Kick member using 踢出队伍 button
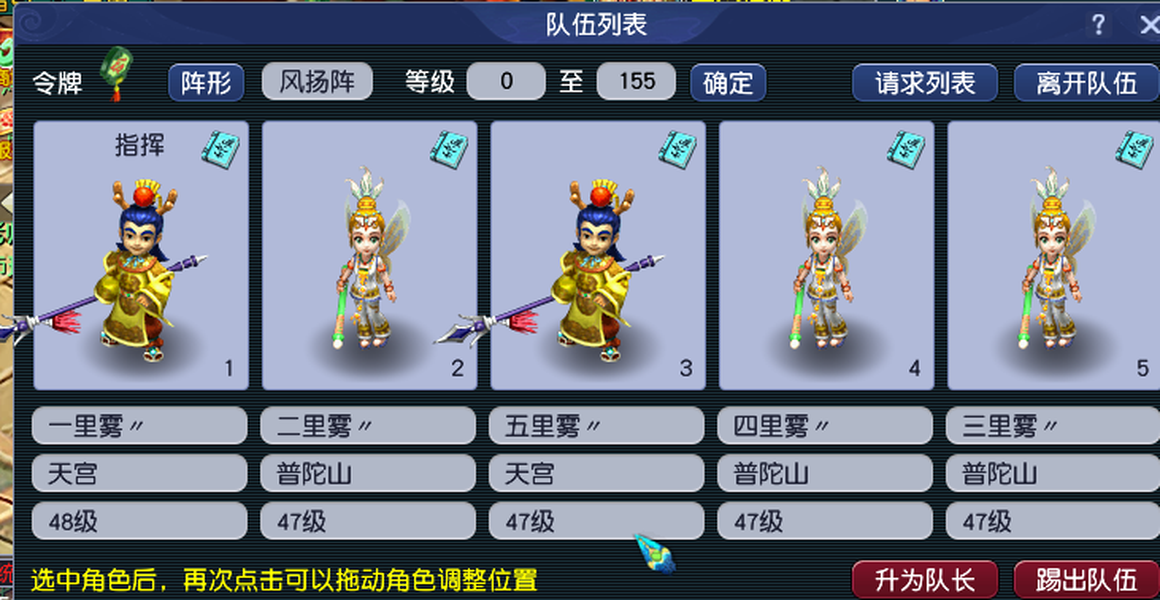This screenshot has width=1160, height=600. (x=1086, y=579)
